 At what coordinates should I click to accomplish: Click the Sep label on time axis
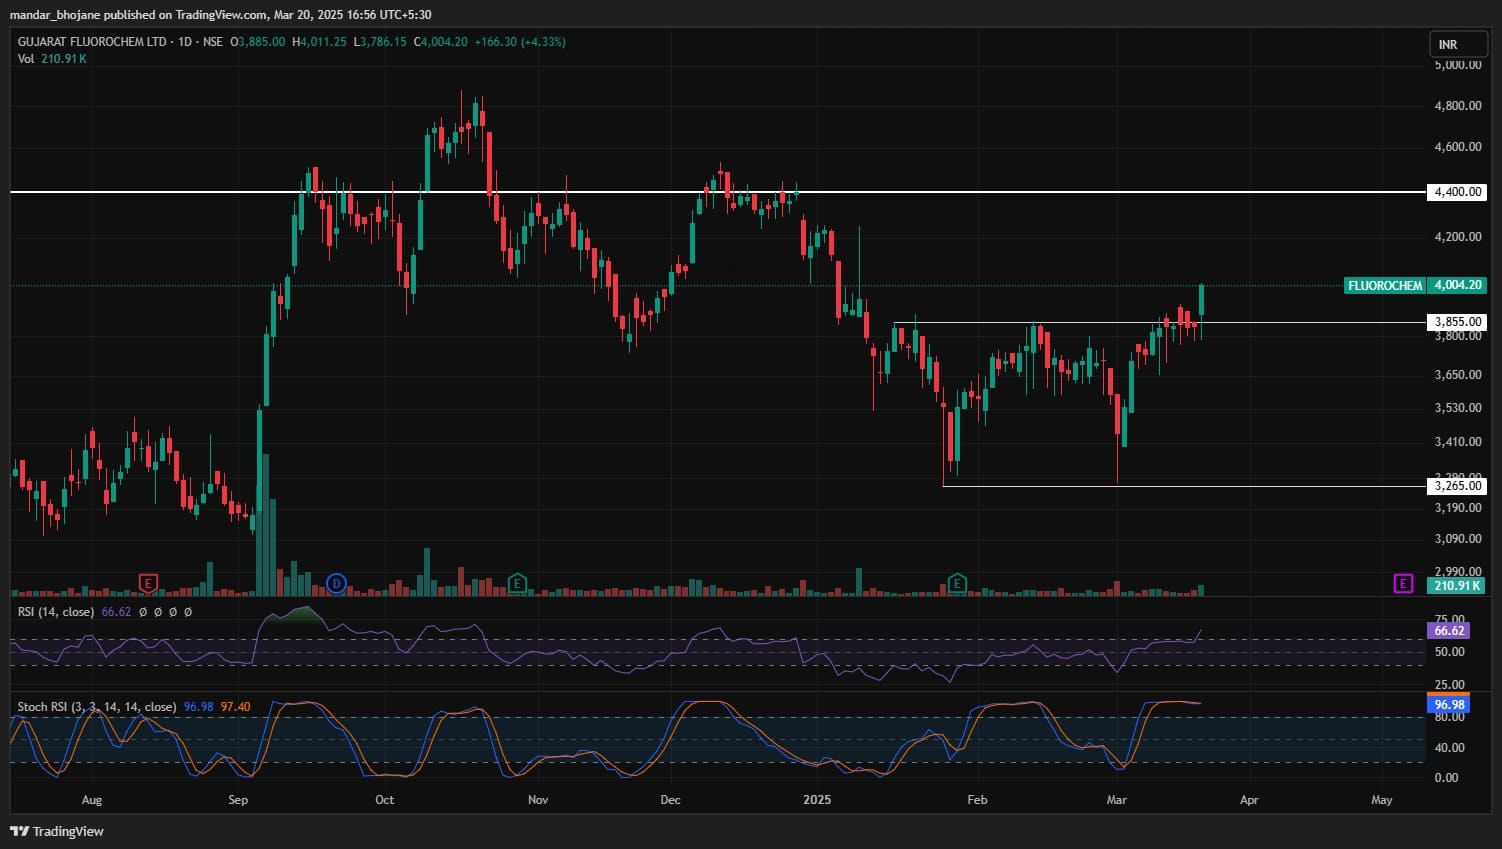tap(238, 800)
